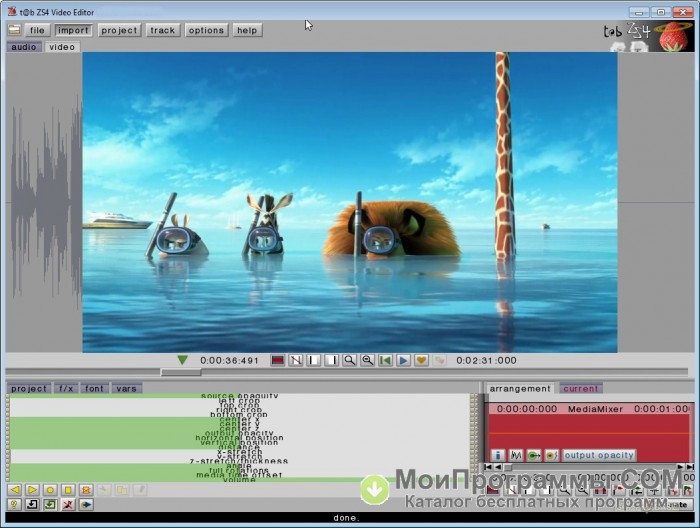Play the video with blue play button
700x528 pixels.
tap(403, 360)
